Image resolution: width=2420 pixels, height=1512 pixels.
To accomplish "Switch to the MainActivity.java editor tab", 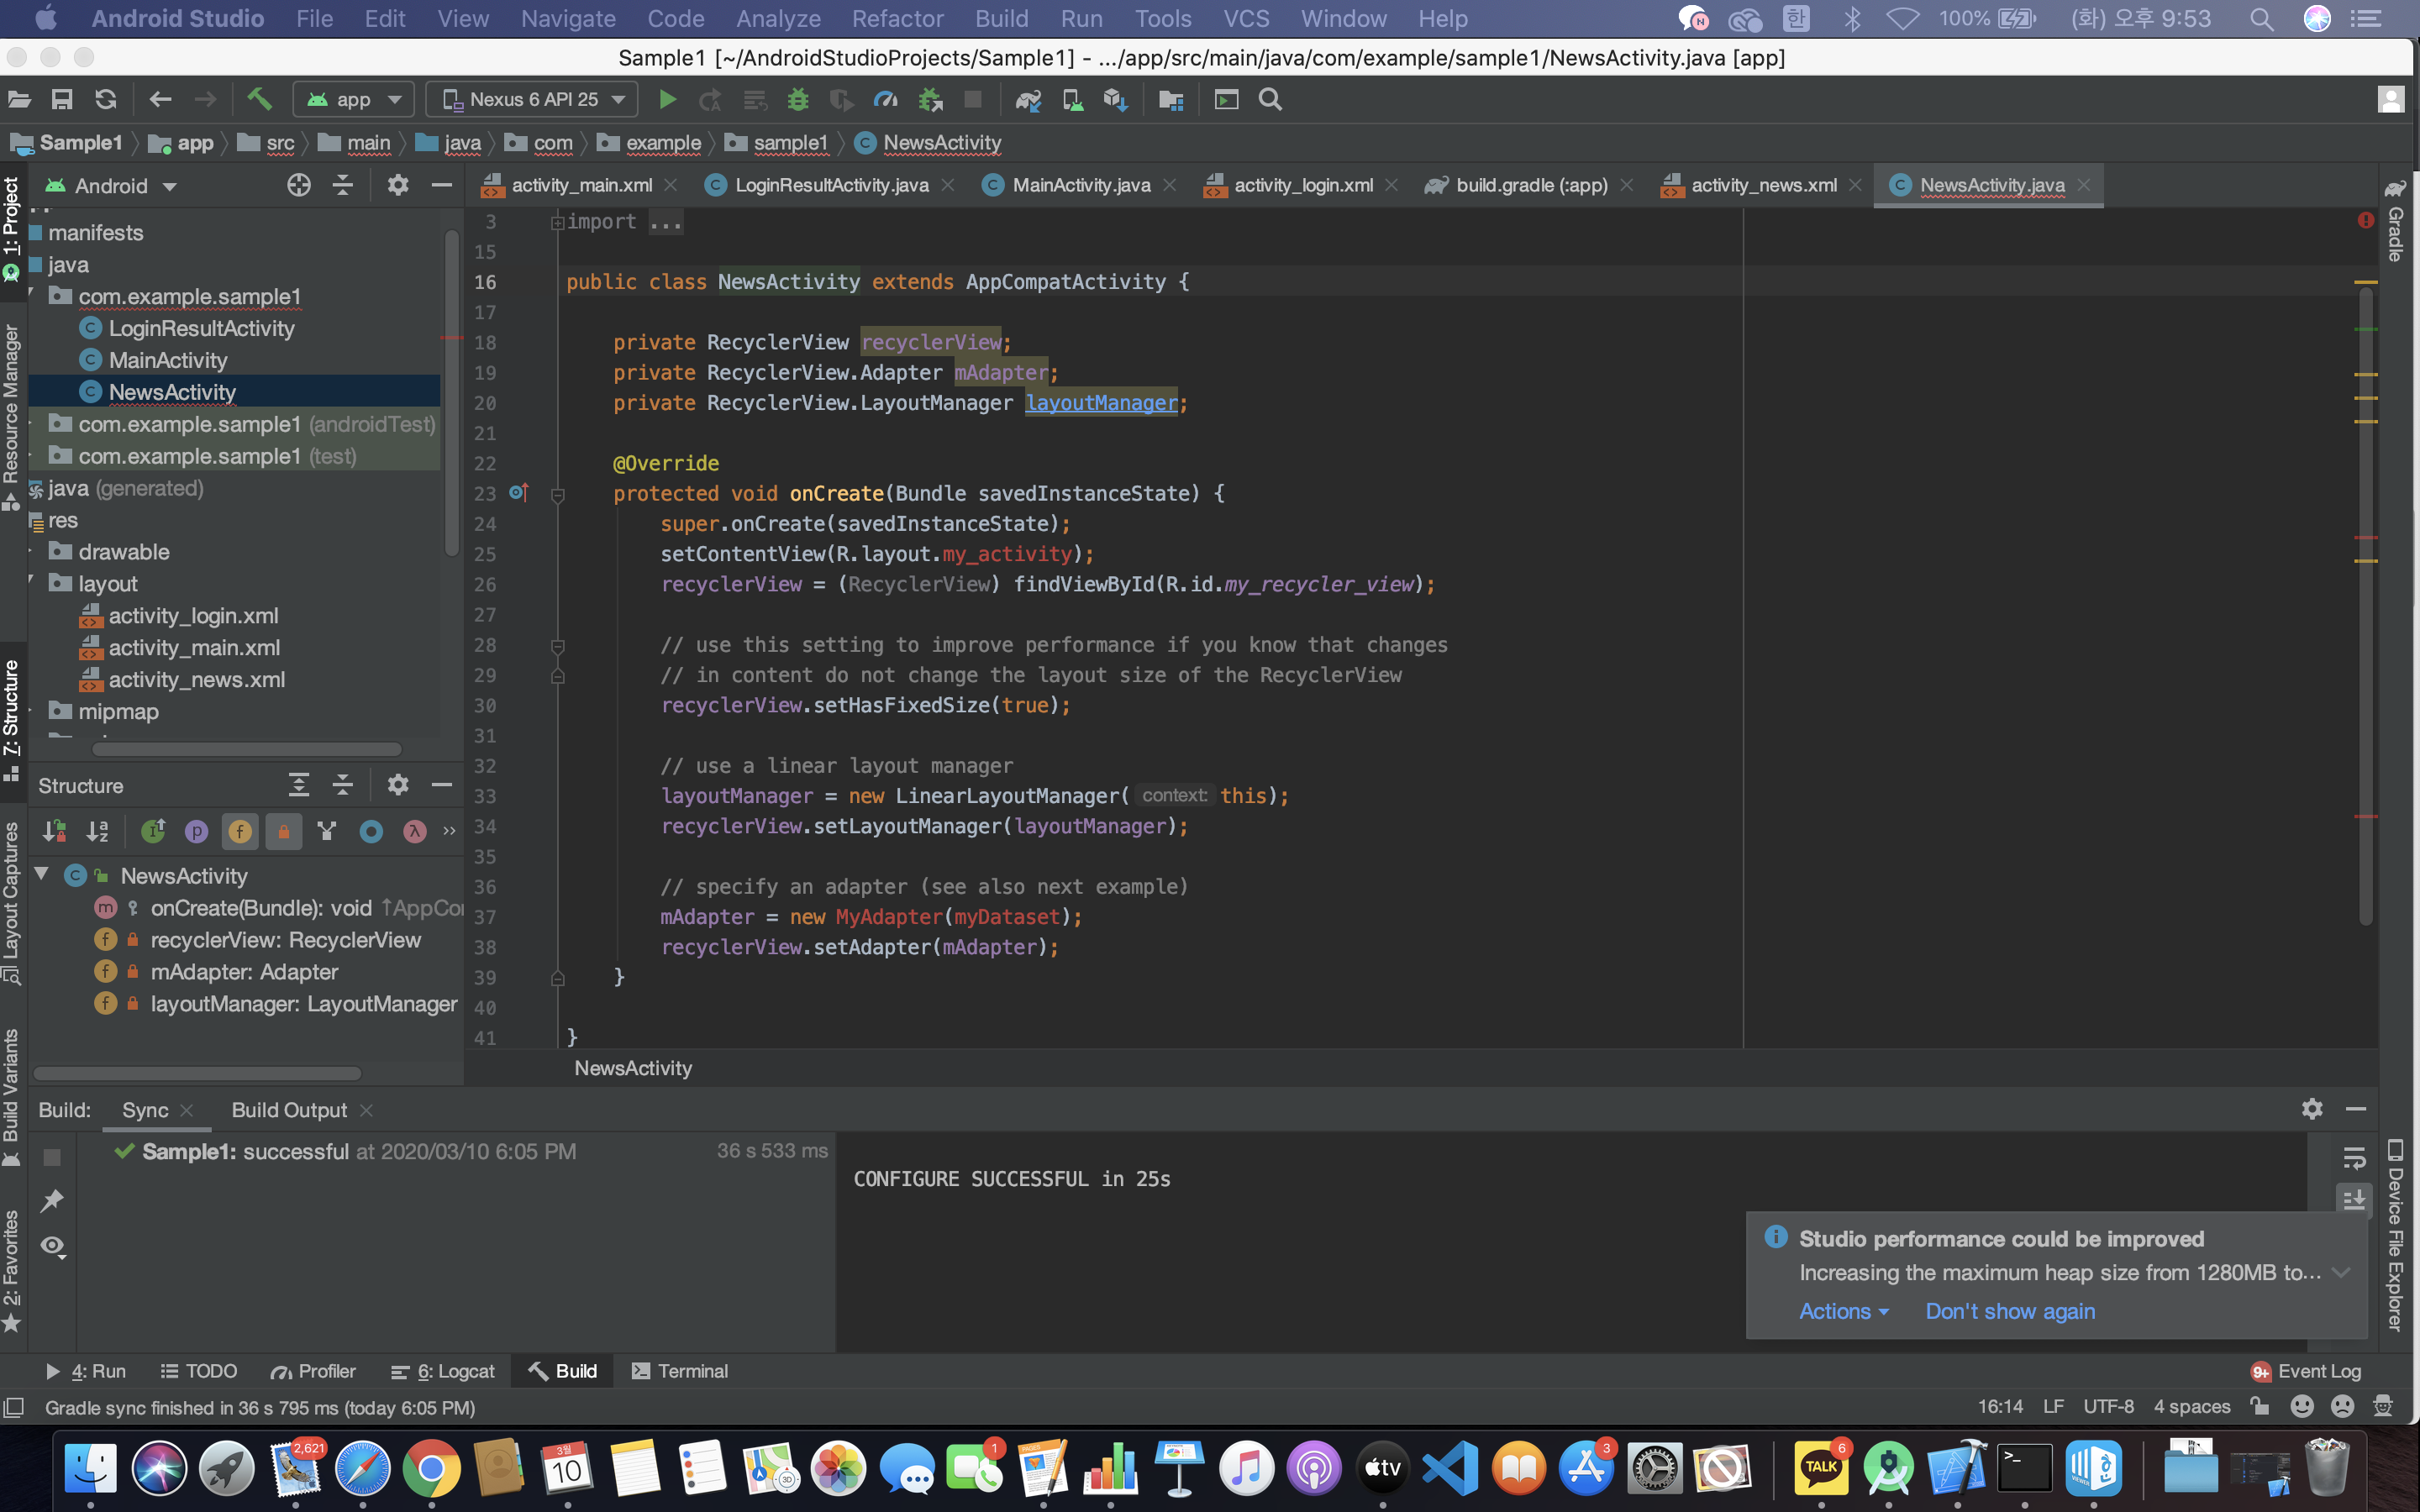I will [1080, 185].
